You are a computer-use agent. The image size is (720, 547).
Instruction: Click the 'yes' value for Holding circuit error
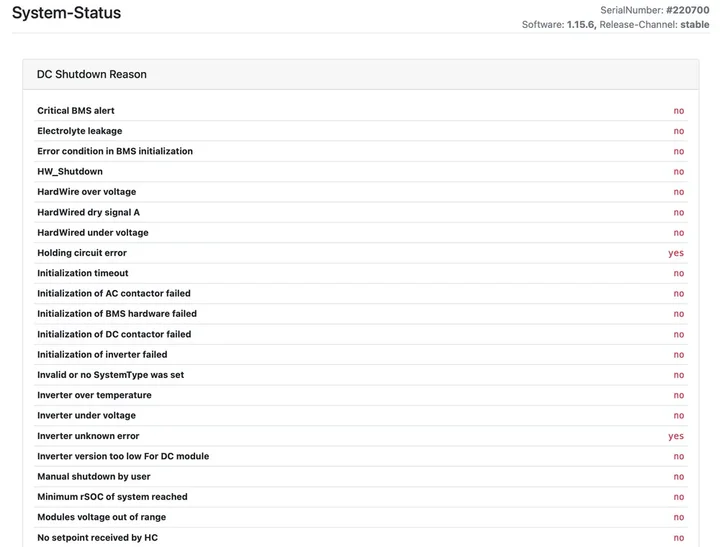pos(676,253)
